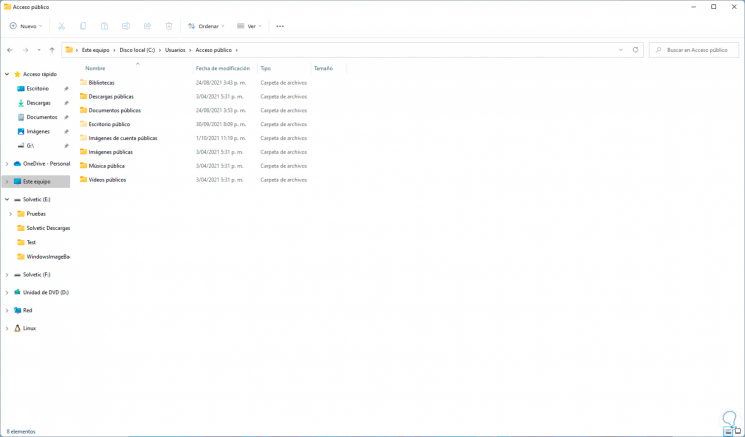Collapse the Acceso rápido section
This screenshot has height=437, width=745.
coord(7,75)
